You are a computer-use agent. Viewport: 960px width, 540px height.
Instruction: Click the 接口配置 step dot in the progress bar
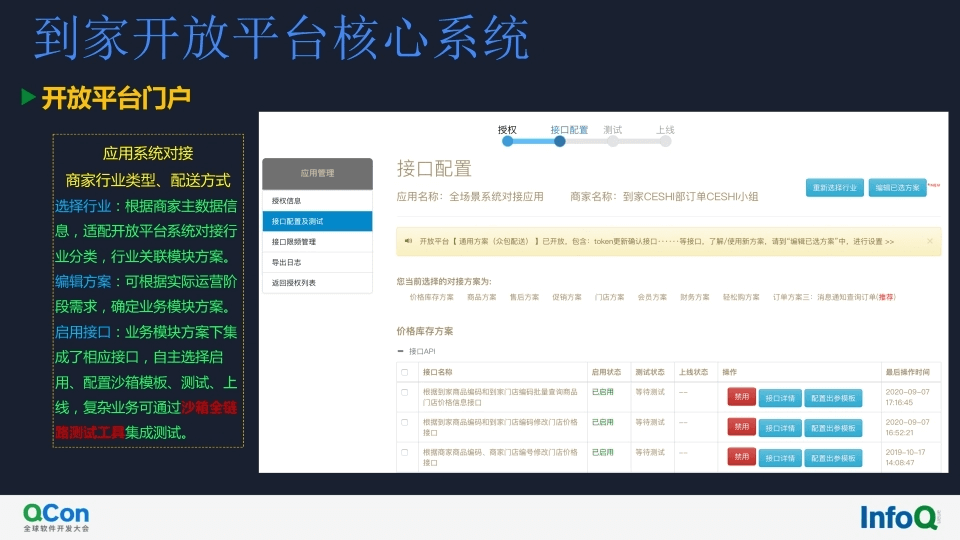click(x=560, y=141)
